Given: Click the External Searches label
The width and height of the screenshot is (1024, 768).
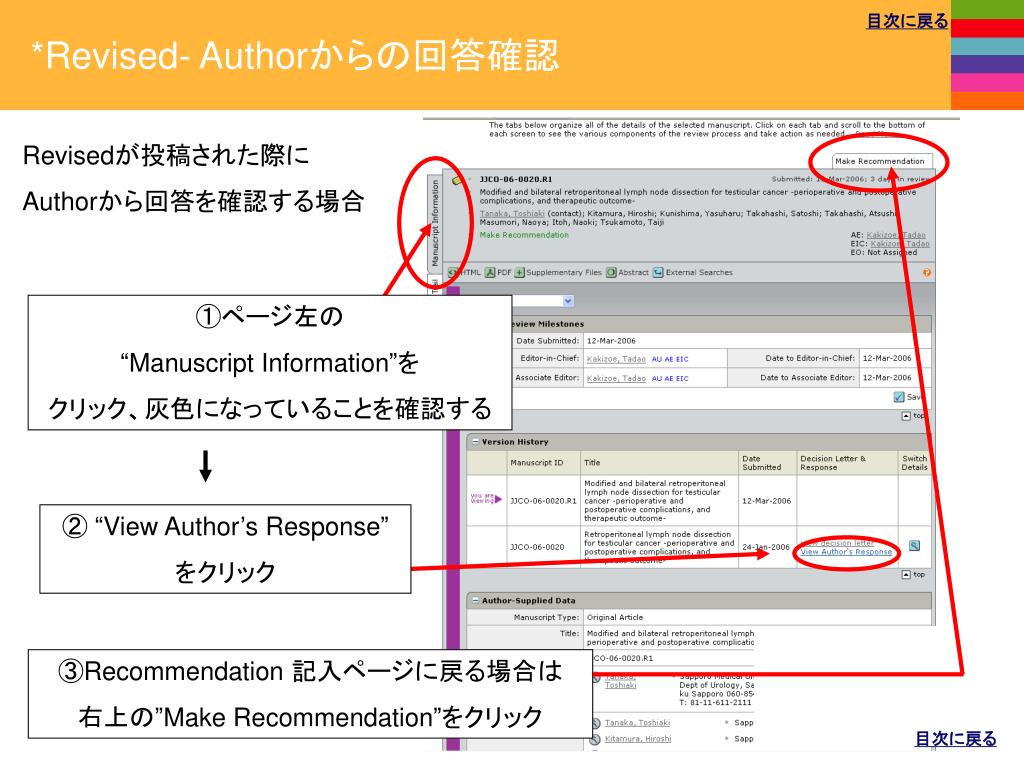Looking at the screenshot, I should coord(699,272).
